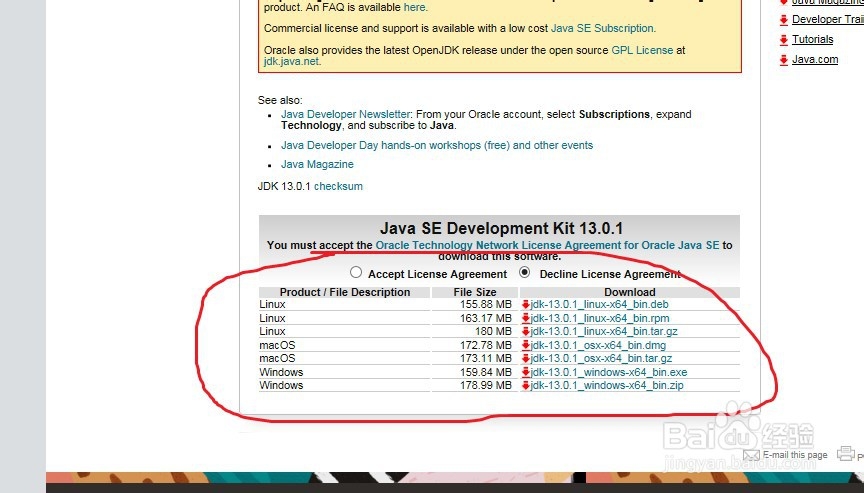Click the Product / File Description column header

click(x=345, y=292)
